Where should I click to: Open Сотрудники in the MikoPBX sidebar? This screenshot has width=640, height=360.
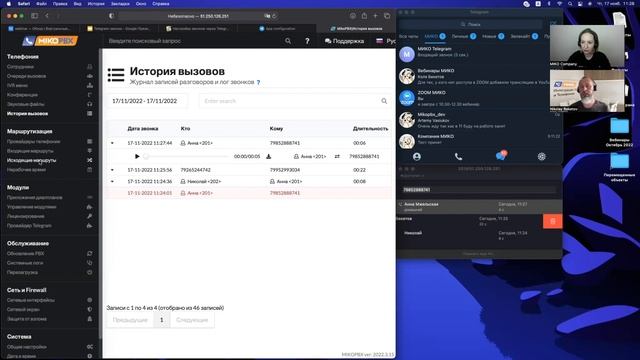(x=20, y=67)
